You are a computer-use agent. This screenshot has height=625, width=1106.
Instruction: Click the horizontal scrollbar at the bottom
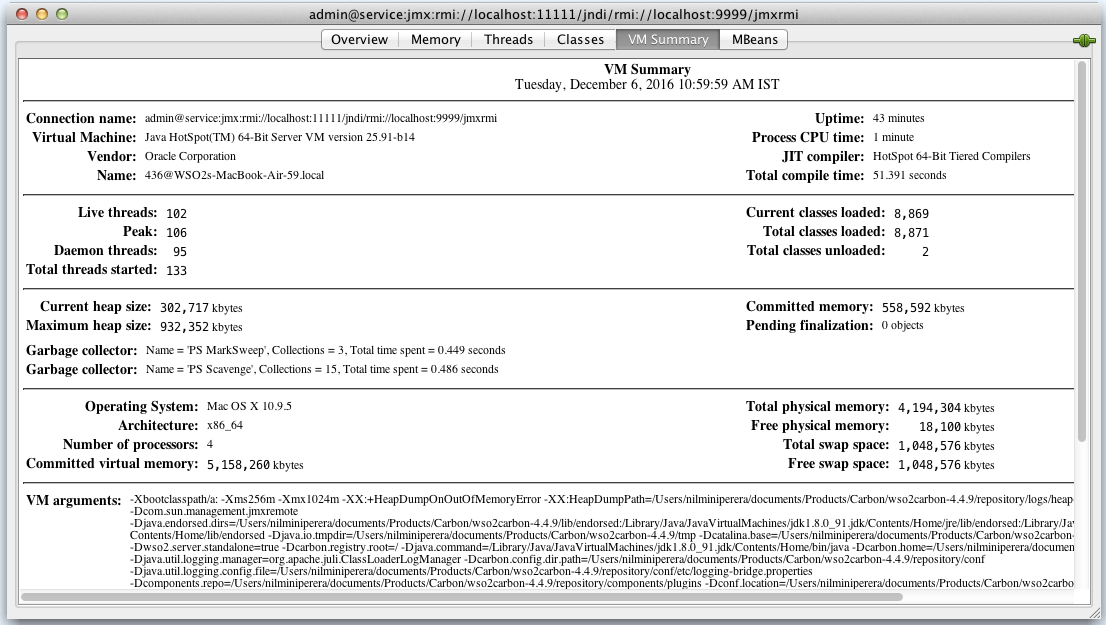[x=461, y=597]
